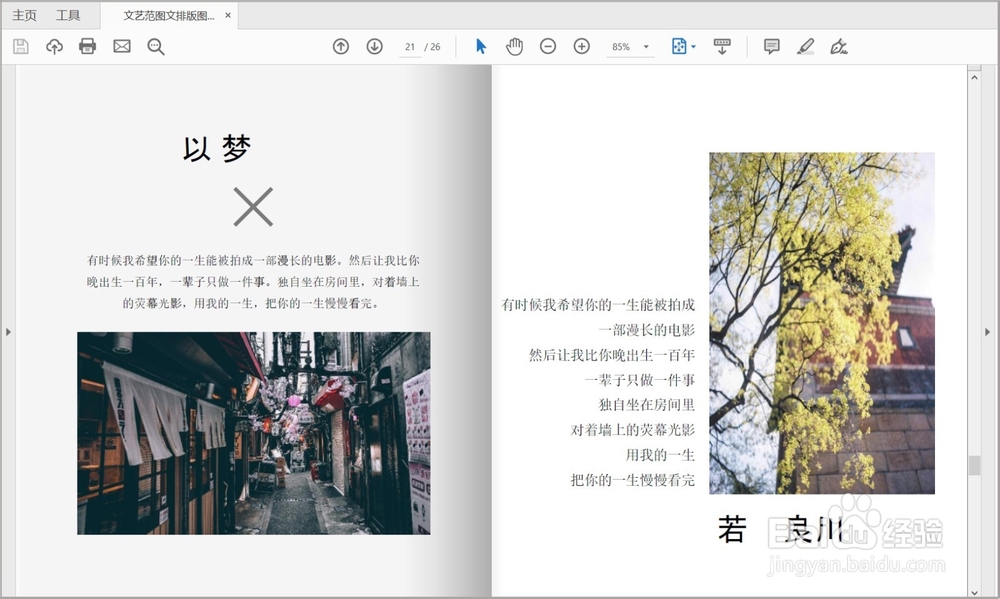
Task: Select the Email attachment icon
Action: coord(121,46)
